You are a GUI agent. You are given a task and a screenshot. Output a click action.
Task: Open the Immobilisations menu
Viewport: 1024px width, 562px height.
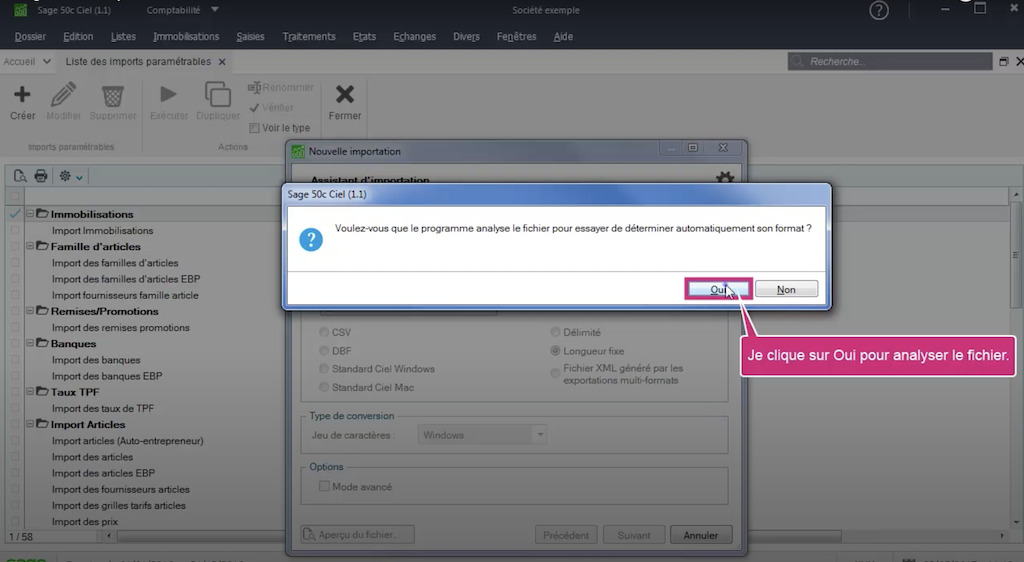(x=186, y=37)
